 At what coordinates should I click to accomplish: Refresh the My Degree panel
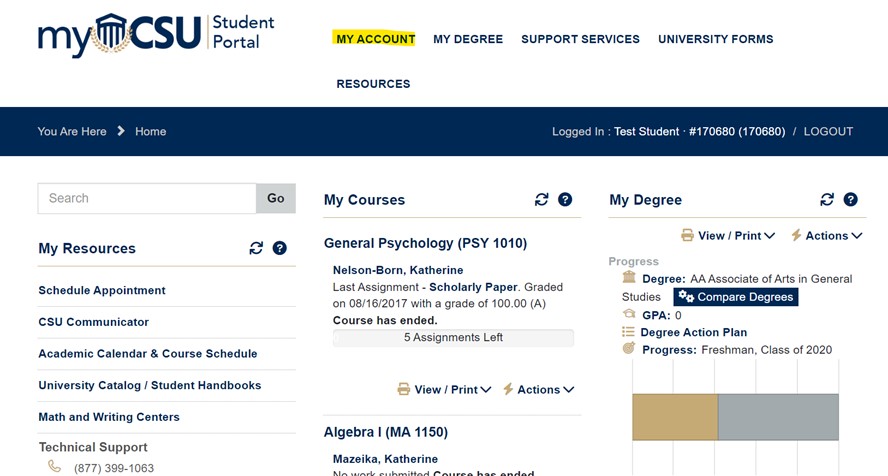pos(827,200)
